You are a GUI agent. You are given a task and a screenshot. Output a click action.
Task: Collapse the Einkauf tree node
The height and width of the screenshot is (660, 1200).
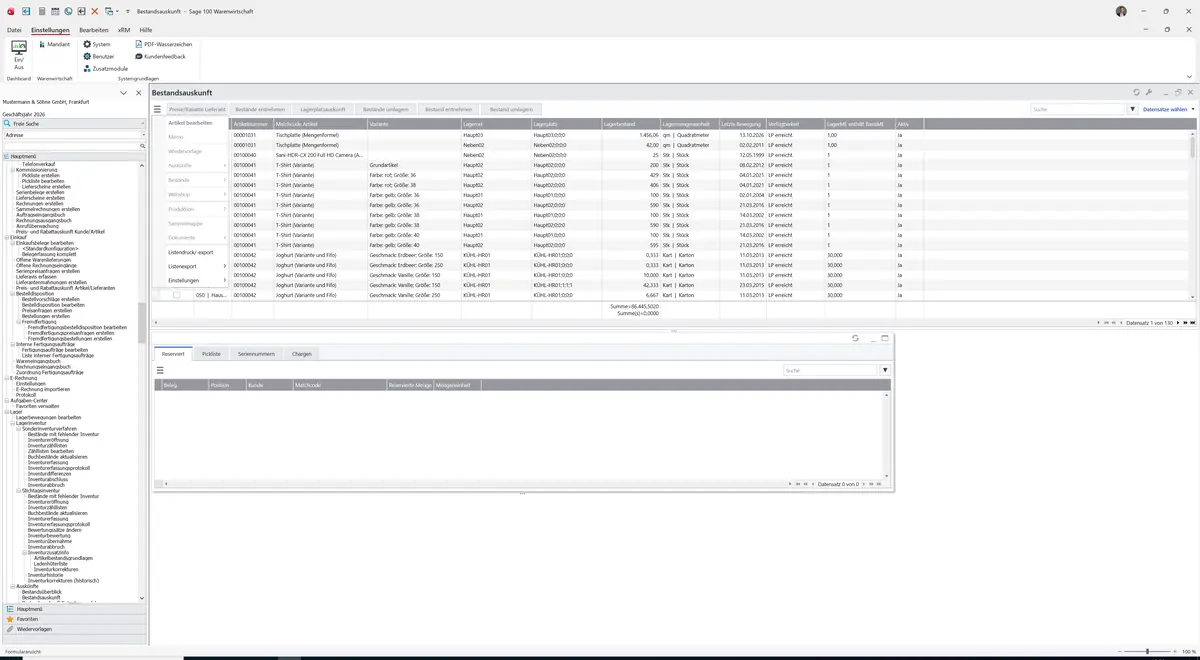[x=6, y=237]
